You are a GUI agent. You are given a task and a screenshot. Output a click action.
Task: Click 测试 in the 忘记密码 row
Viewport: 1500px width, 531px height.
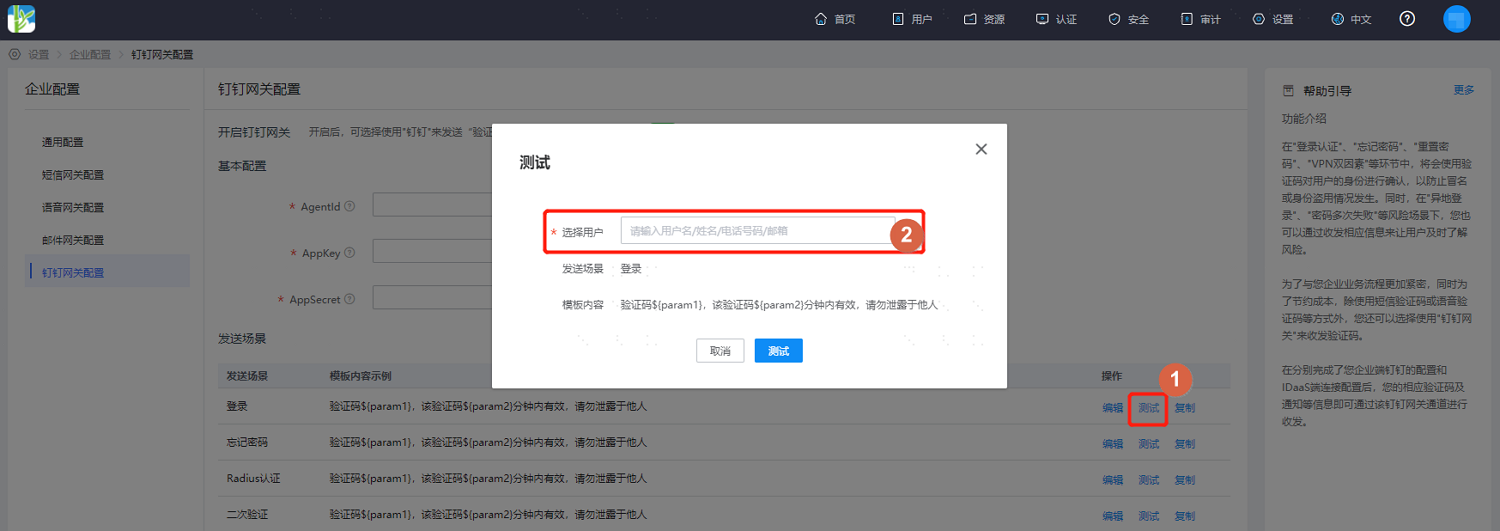click(x=1149, y=444)
